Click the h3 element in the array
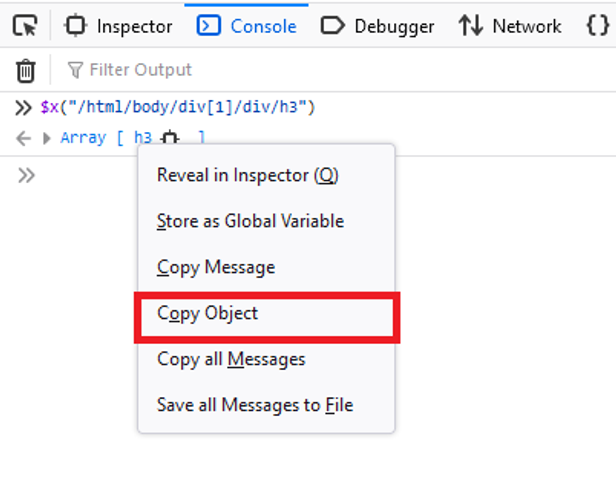Screen dimensions: 616x498 142,138
